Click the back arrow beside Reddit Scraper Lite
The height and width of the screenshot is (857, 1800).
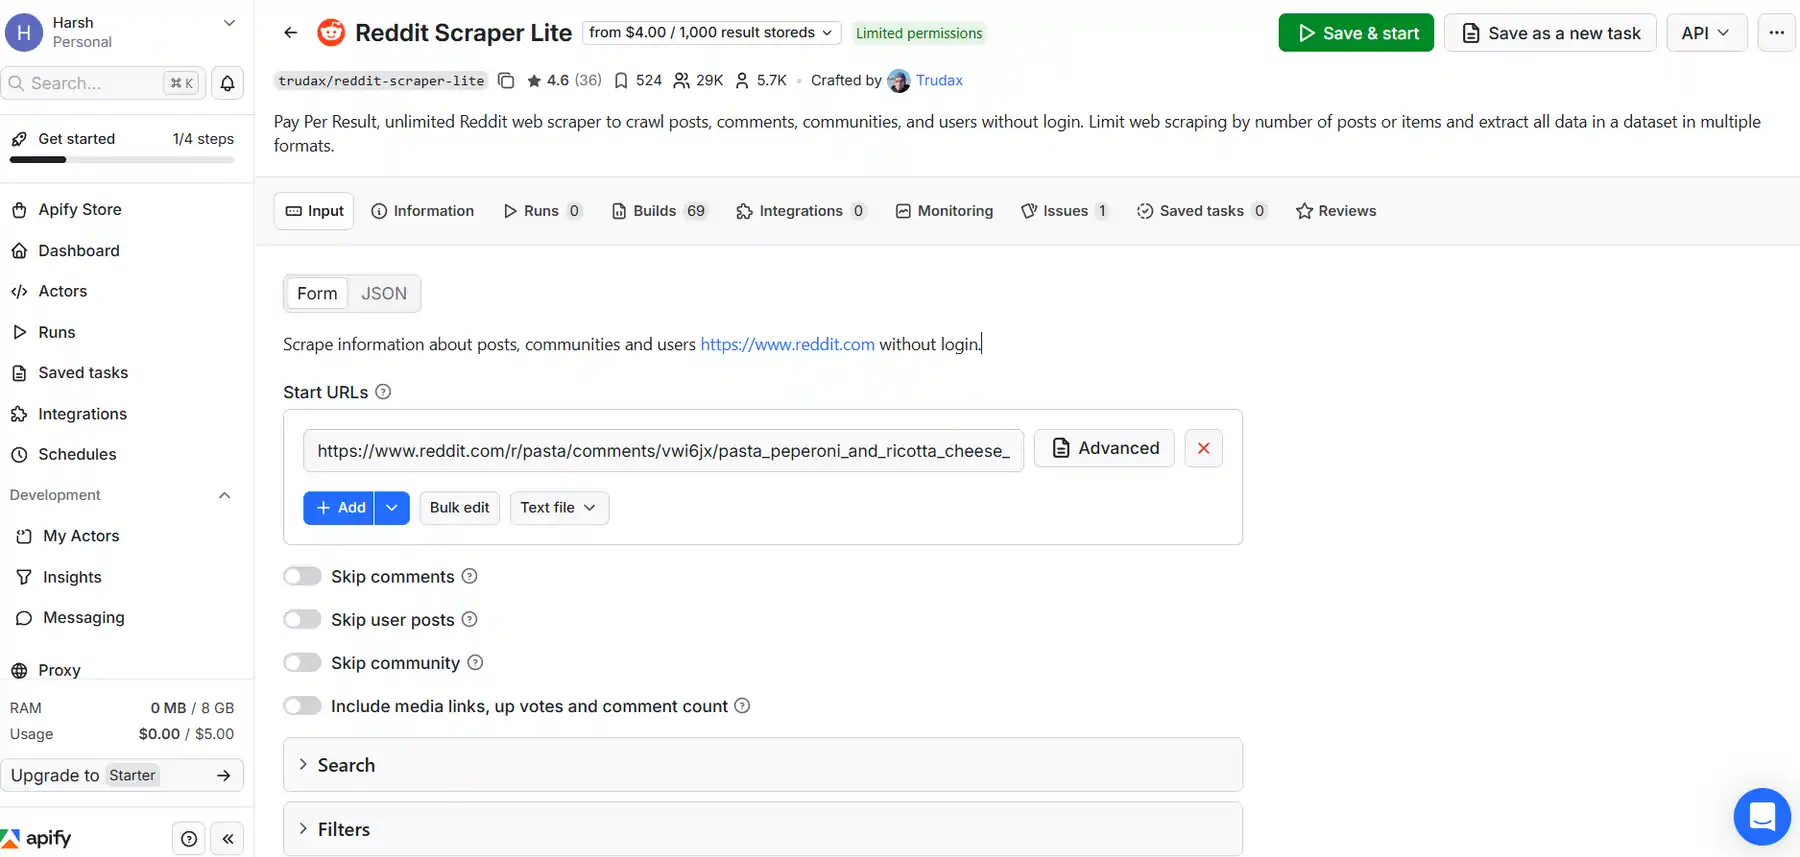pos(291,33)
